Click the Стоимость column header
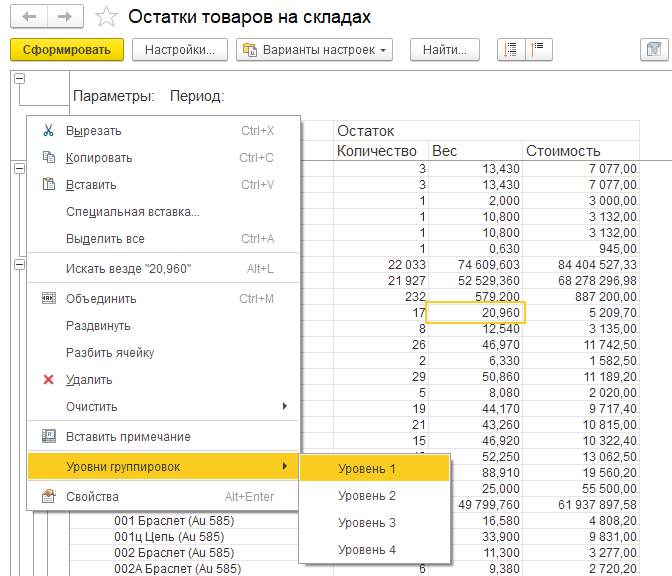The height and width of the screenshot is (576, 672). coord(581,151)
